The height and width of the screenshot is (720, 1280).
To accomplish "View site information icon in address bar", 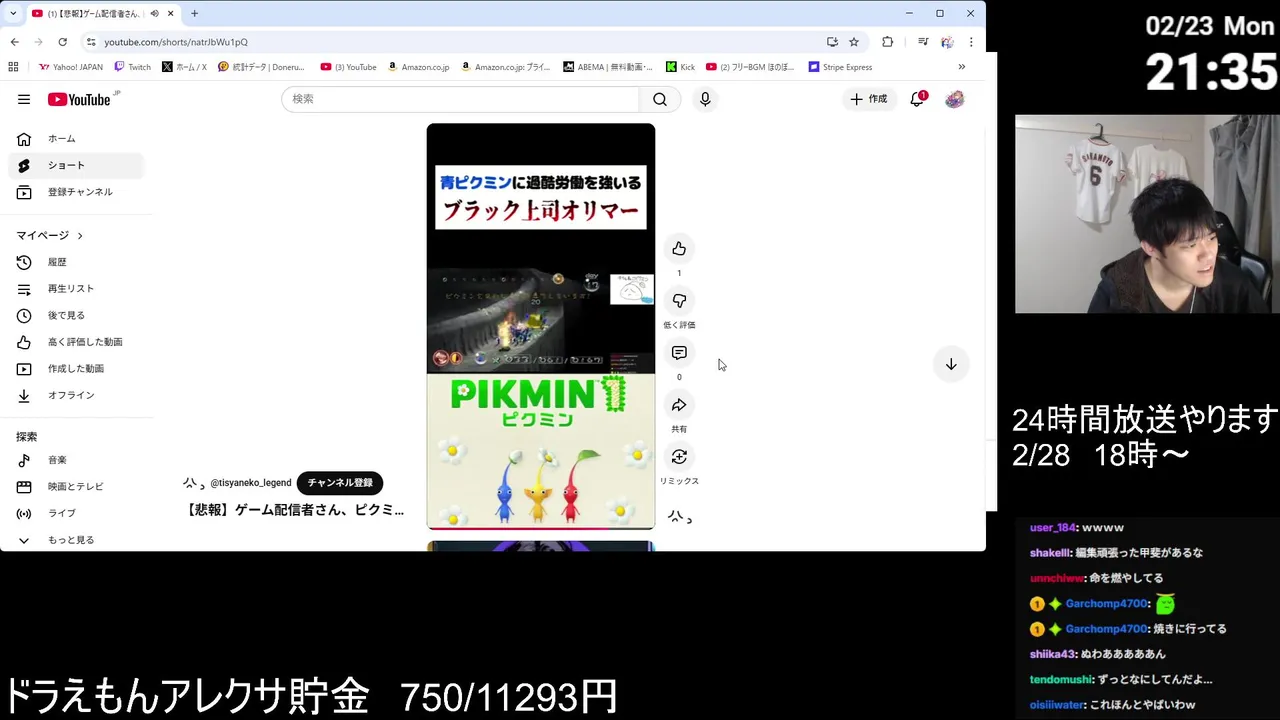I will point(91,42).
